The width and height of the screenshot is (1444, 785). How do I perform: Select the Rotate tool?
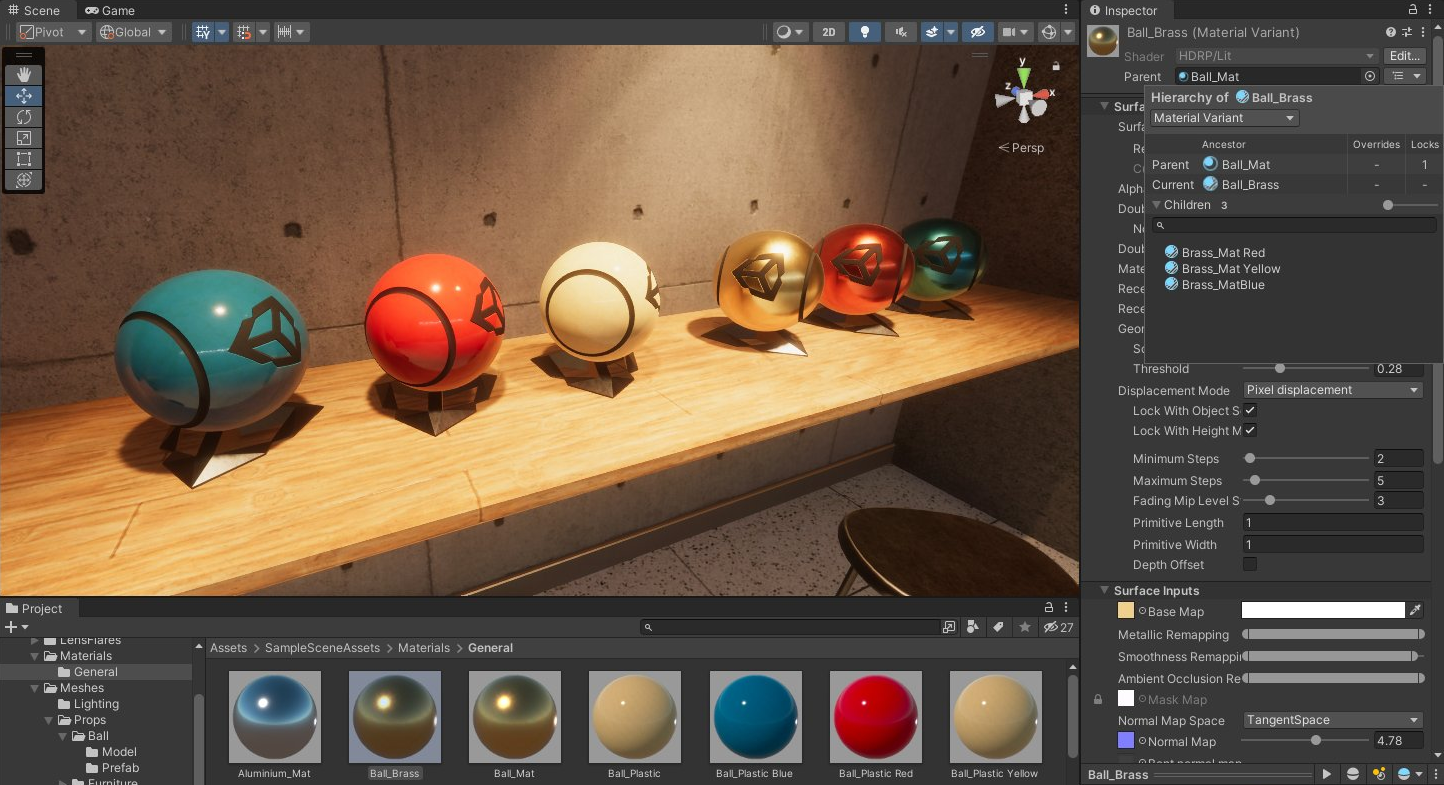point(24,117)
